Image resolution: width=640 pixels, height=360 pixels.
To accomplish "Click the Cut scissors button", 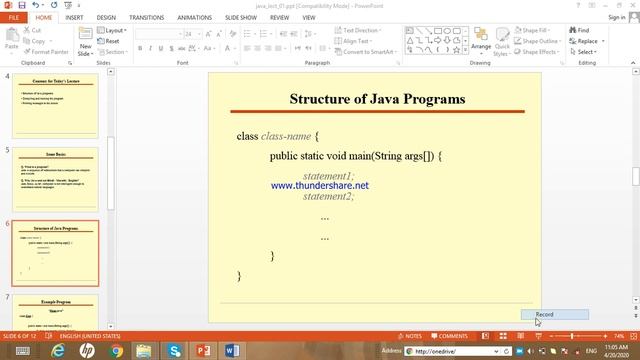I will coord(32,30).
